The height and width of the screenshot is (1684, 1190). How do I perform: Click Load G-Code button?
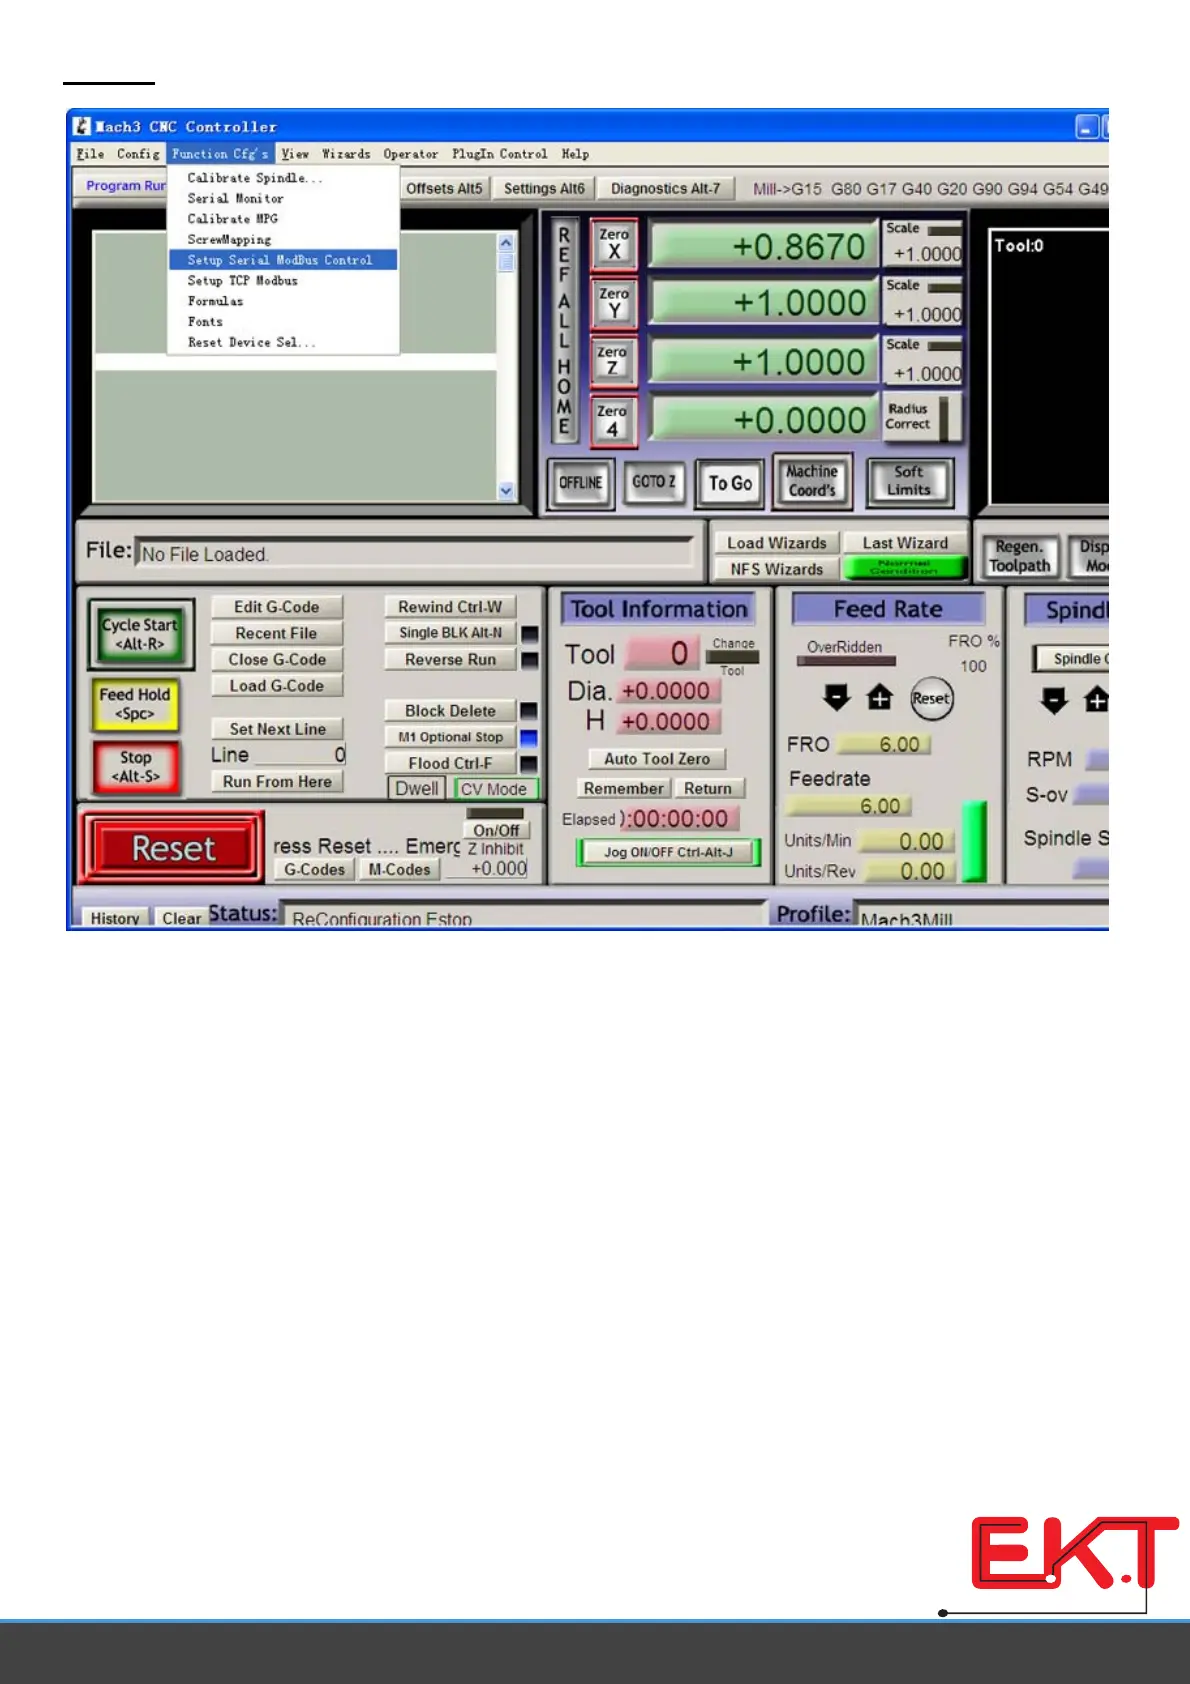click(x=277, y=685)
